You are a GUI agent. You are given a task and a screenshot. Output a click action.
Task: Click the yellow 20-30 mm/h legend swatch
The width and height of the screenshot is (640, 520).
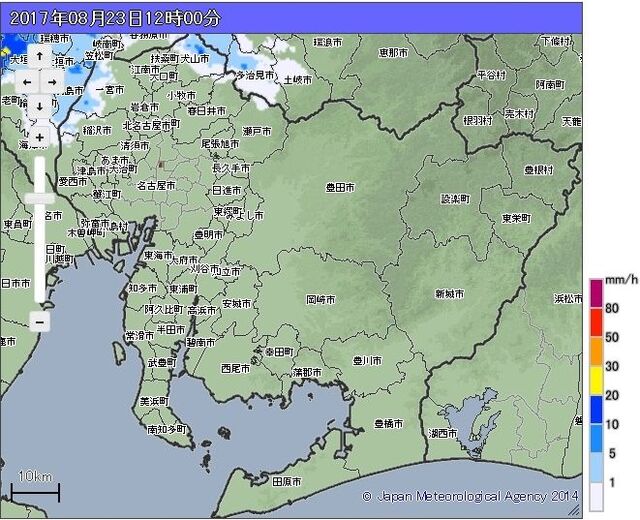(596, 380)
